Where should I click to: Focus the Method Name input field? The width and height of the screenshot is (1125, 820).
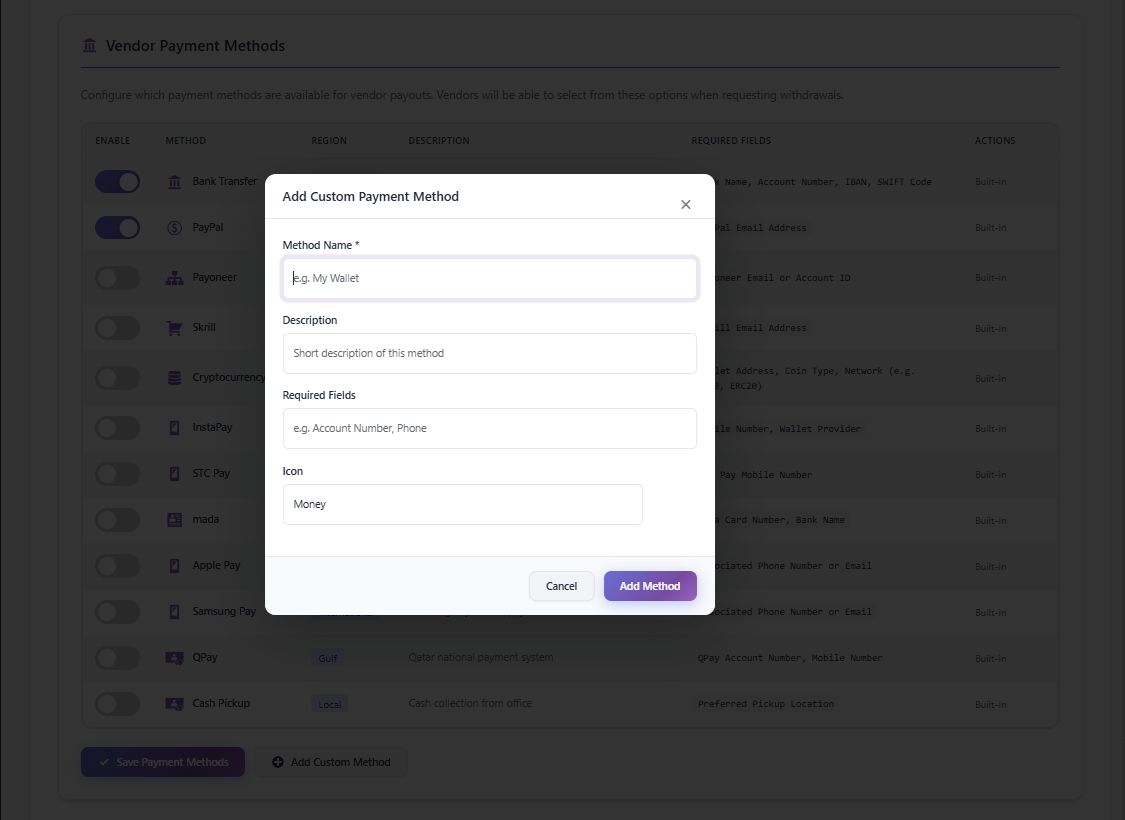pos(490,278)
